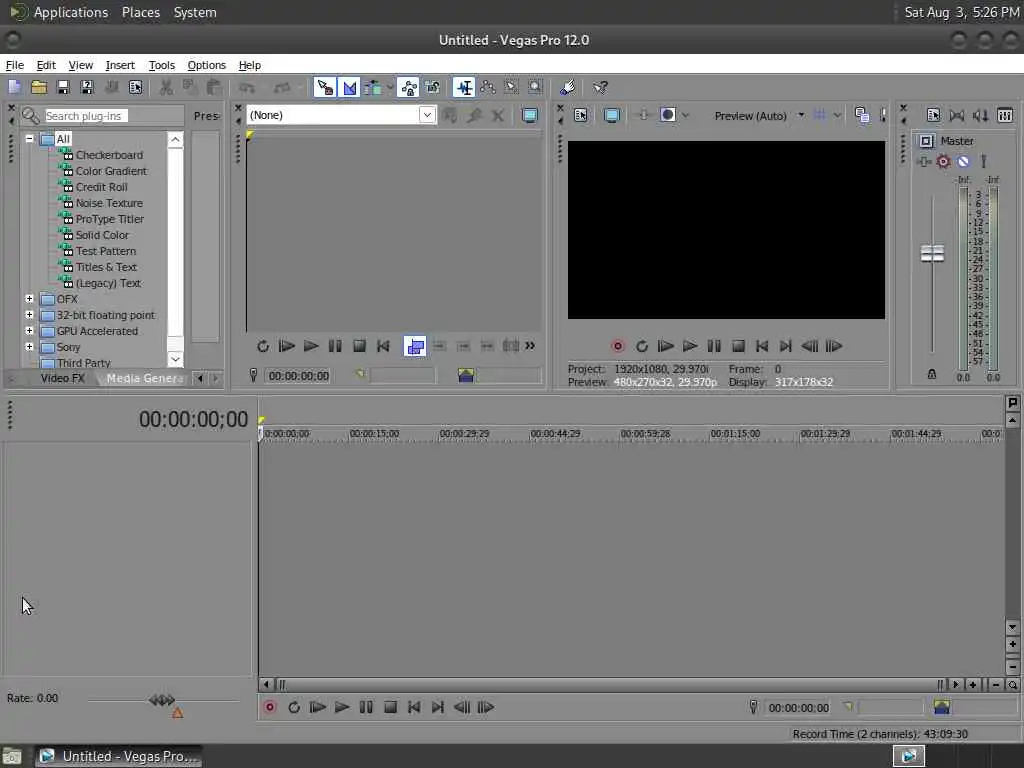
Task: Click the timeline Record button
Action: tap(269, 707)
